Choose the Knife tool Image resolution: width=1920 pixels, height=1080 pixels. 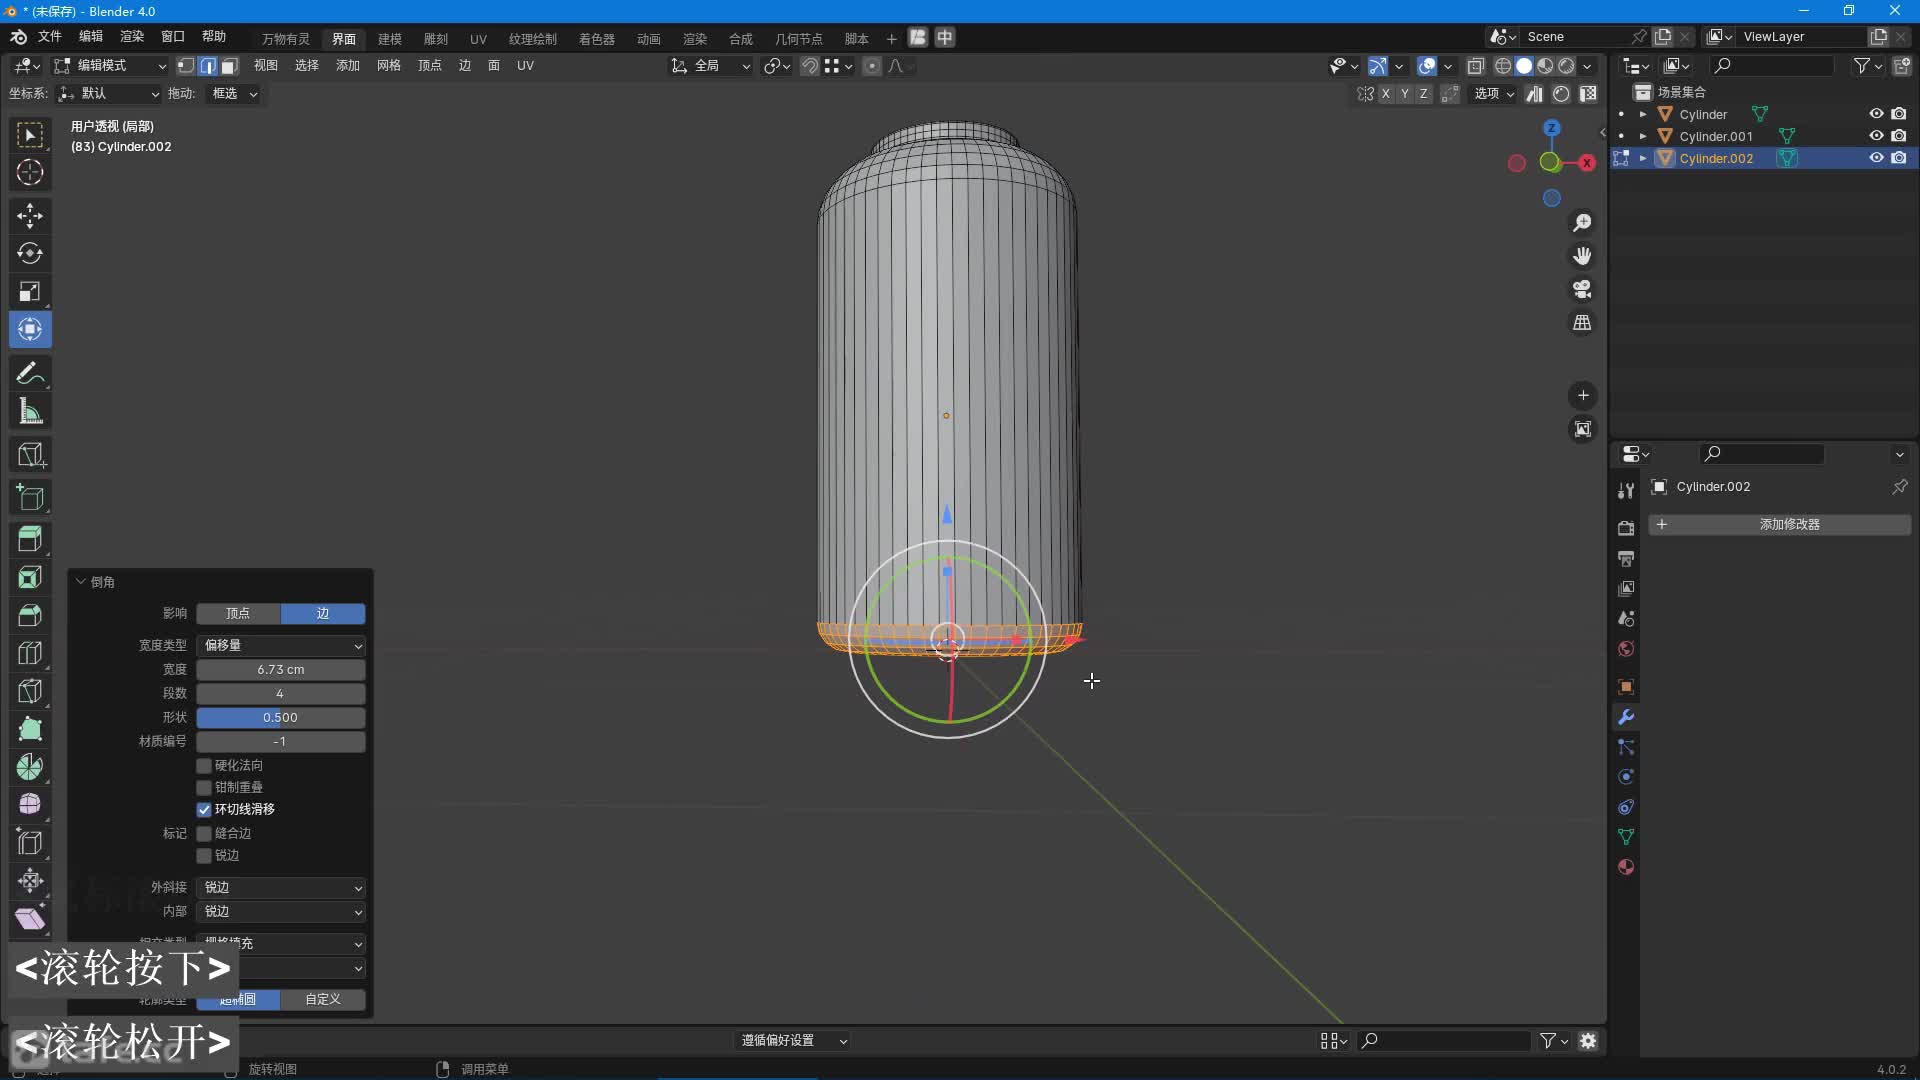[x=30, y=691]
